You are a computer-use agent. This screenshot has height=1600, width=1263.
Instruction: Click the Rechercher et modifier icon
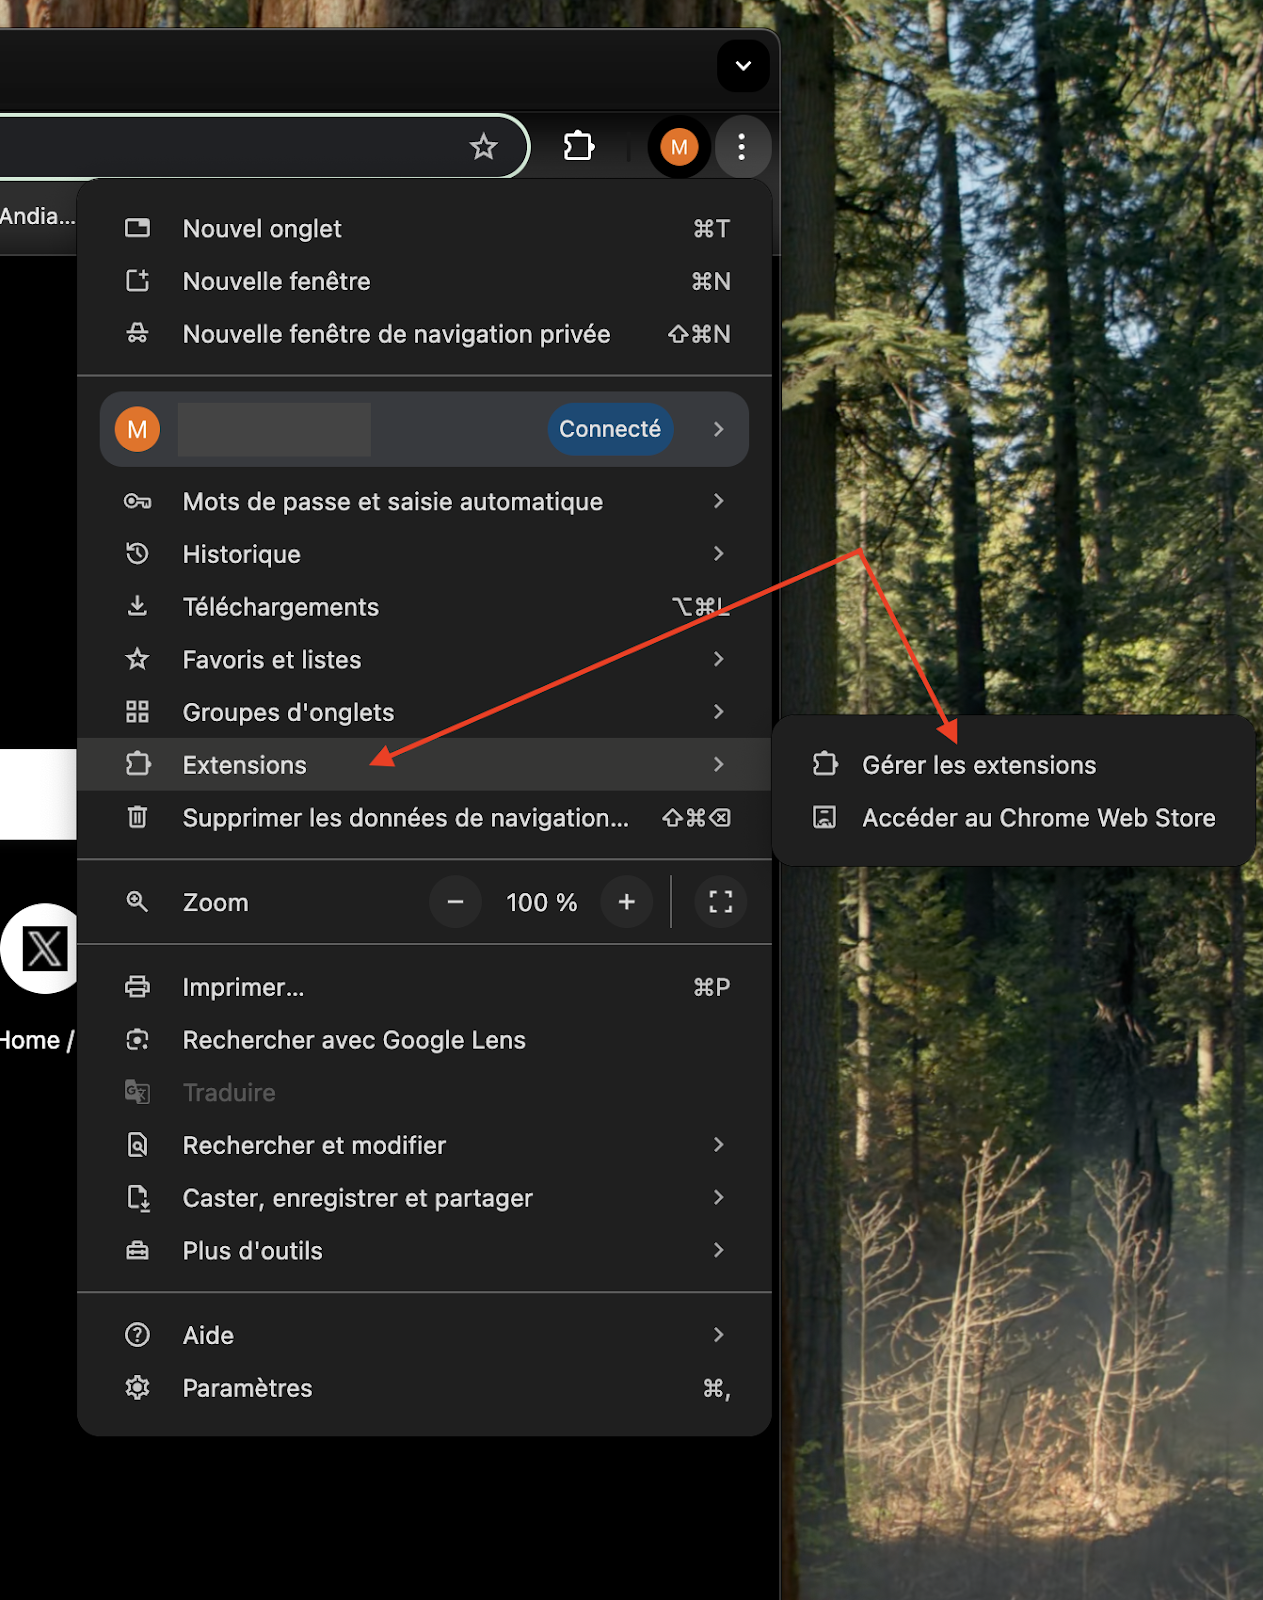tap(138, 1145)
